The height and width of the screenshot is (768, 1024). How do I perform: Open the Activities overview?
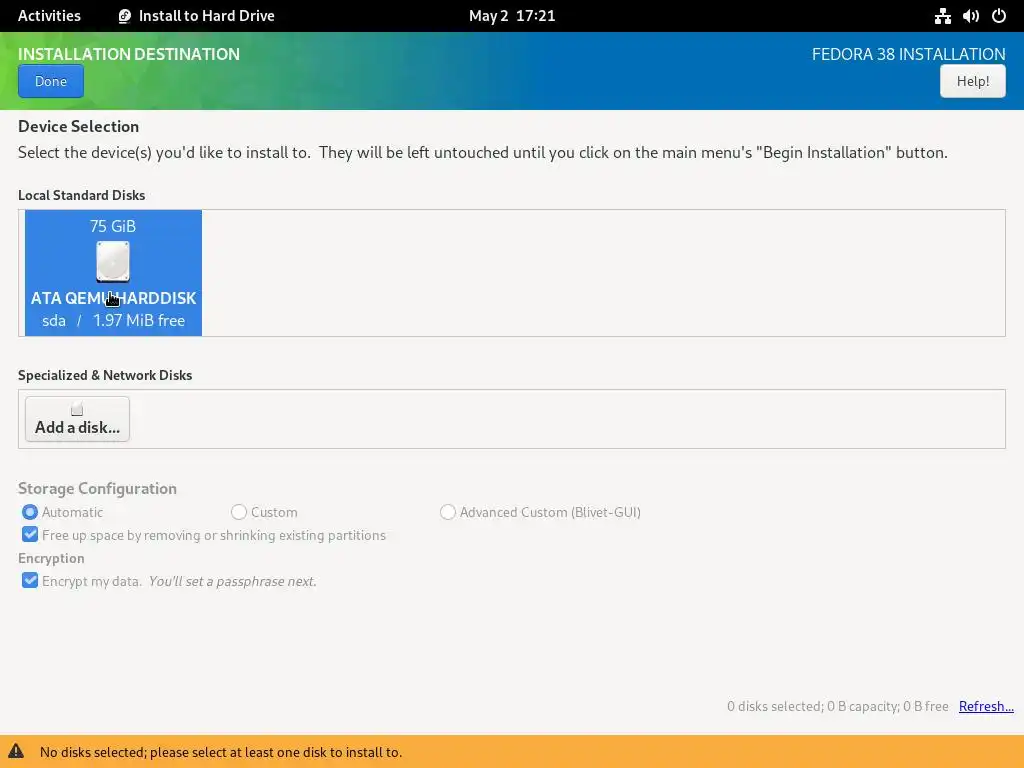(49, 16)
